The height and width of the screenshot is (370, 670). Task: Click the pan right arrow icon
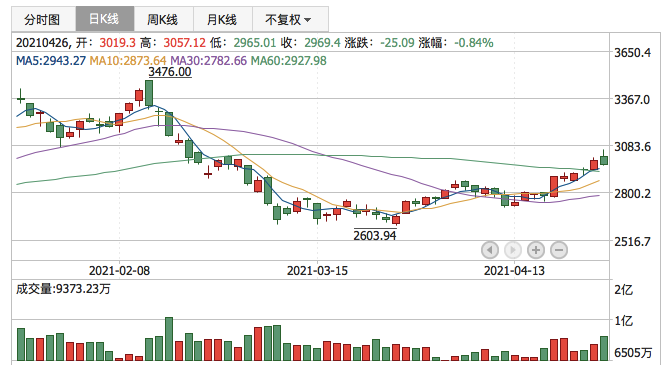513,250
